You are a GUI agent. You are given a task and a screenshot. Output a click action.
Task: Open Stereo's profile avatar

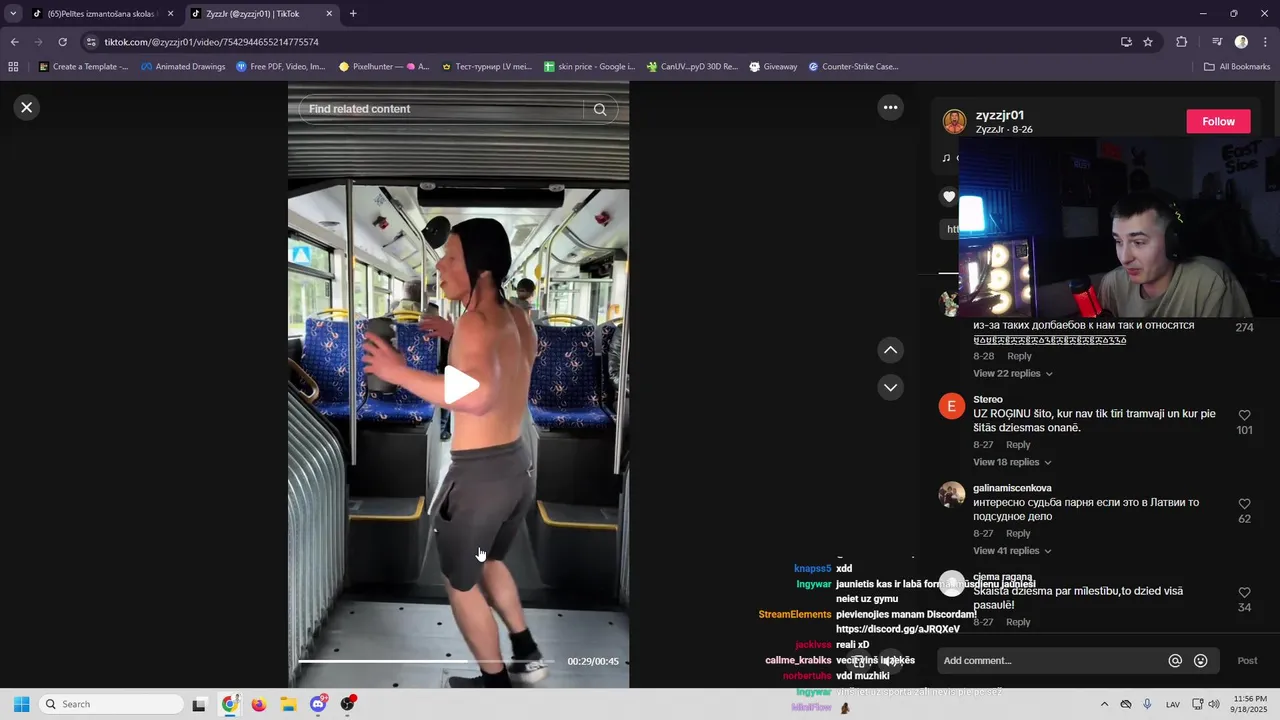pos(951,406)
